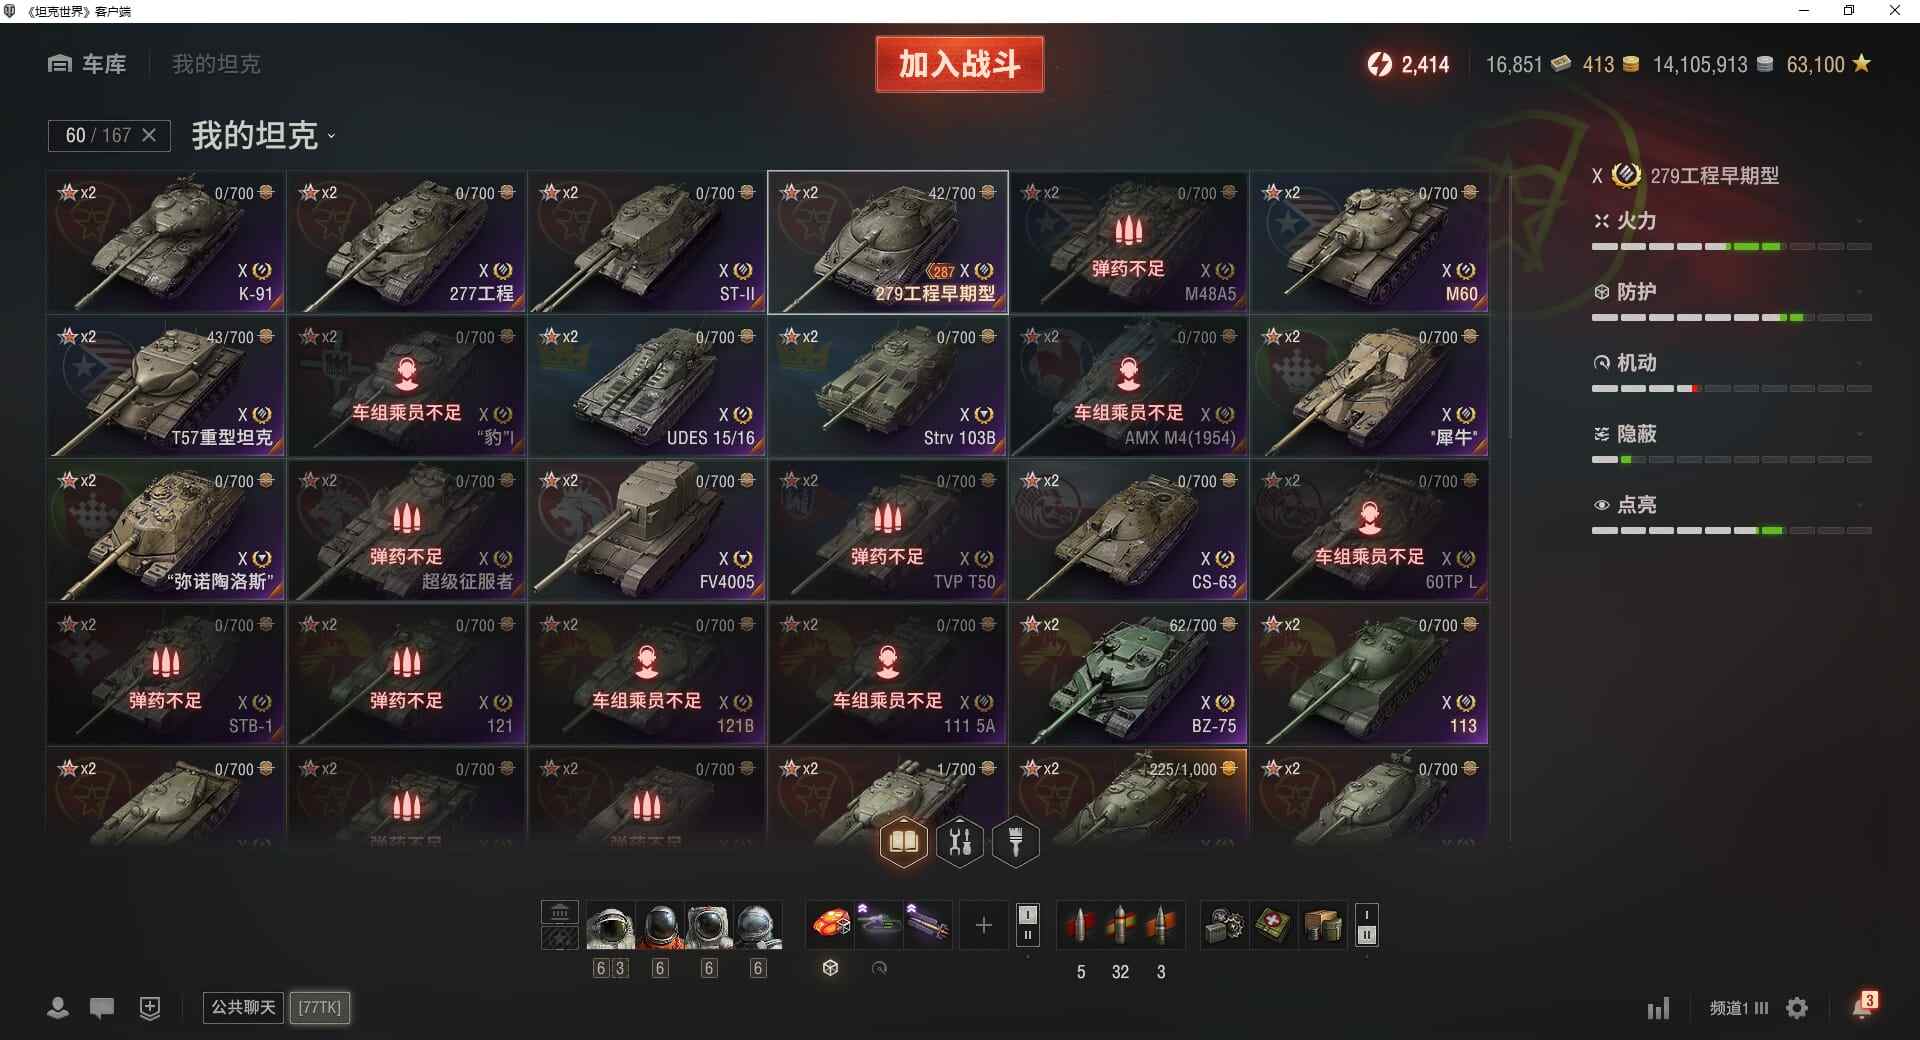Click the contacts person icon
This screenshot has width=1920, height=1040.
[58, 1008]
